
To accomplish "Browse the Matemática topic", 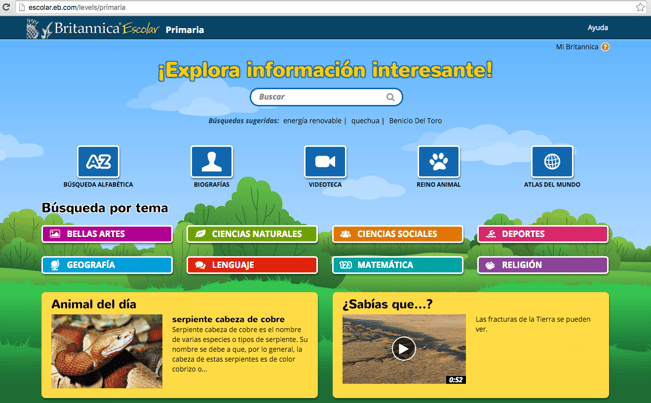I will [398, 265].
